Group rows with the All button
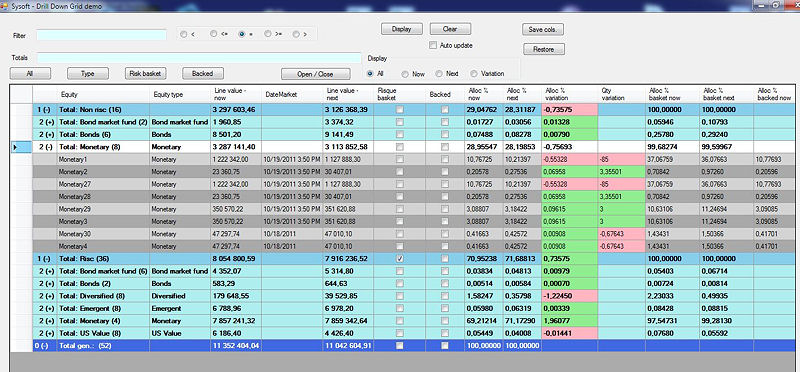Screen dimensions: 800x372 tap(30, 73)
